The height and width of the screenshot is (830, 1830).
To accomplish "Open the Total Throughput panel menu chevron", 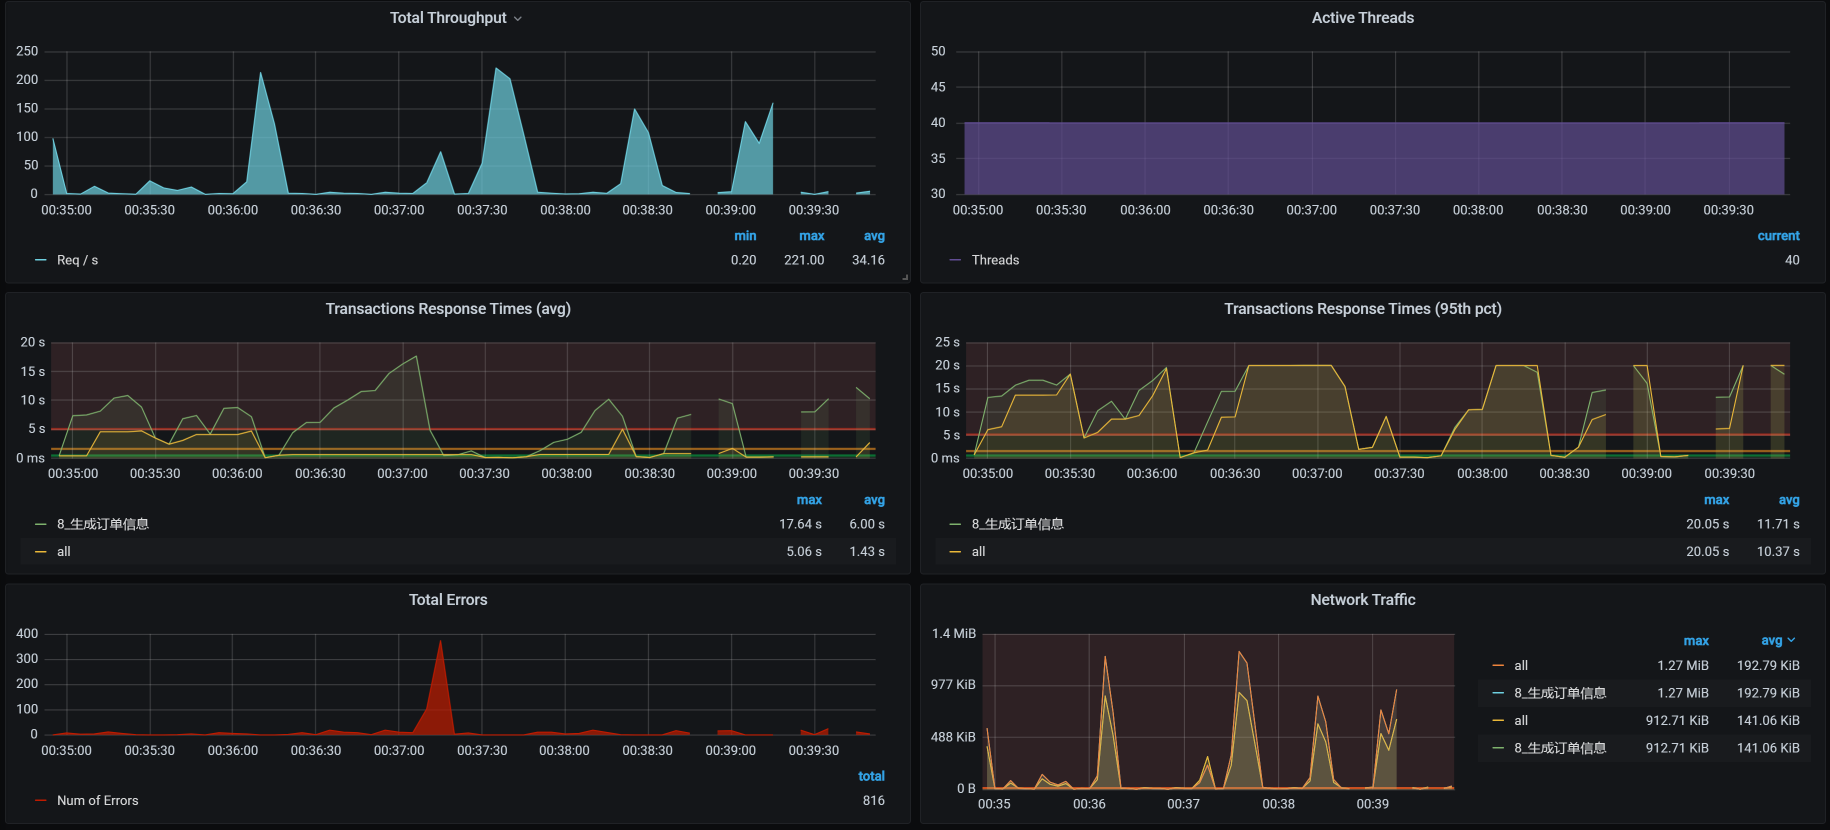I will (518, 19).
